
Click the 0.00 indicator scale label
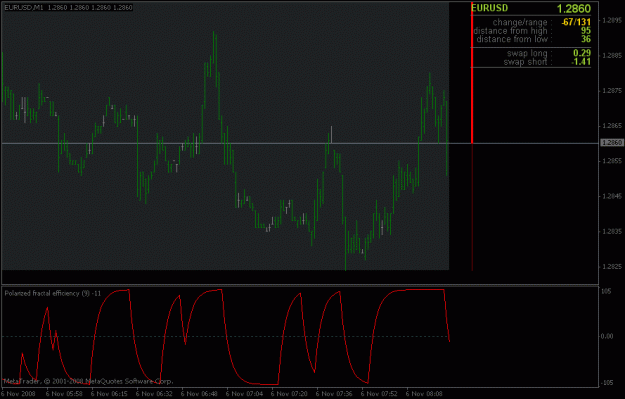coord(607,336)
